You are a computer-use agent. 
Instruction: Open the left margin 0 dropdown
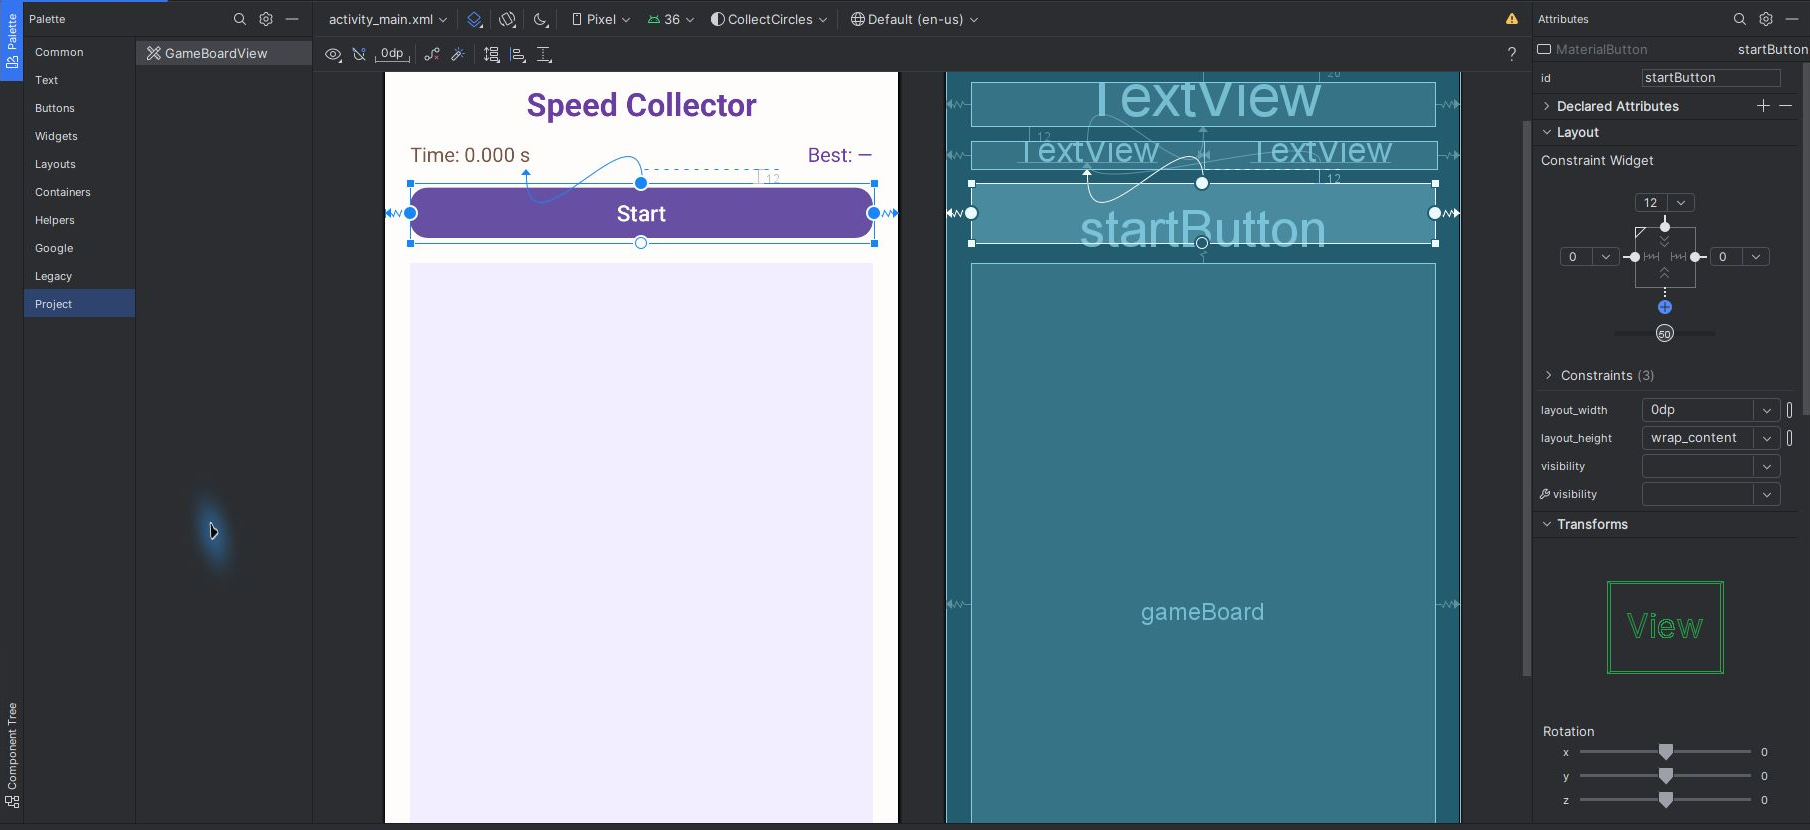click(1606, 257)
